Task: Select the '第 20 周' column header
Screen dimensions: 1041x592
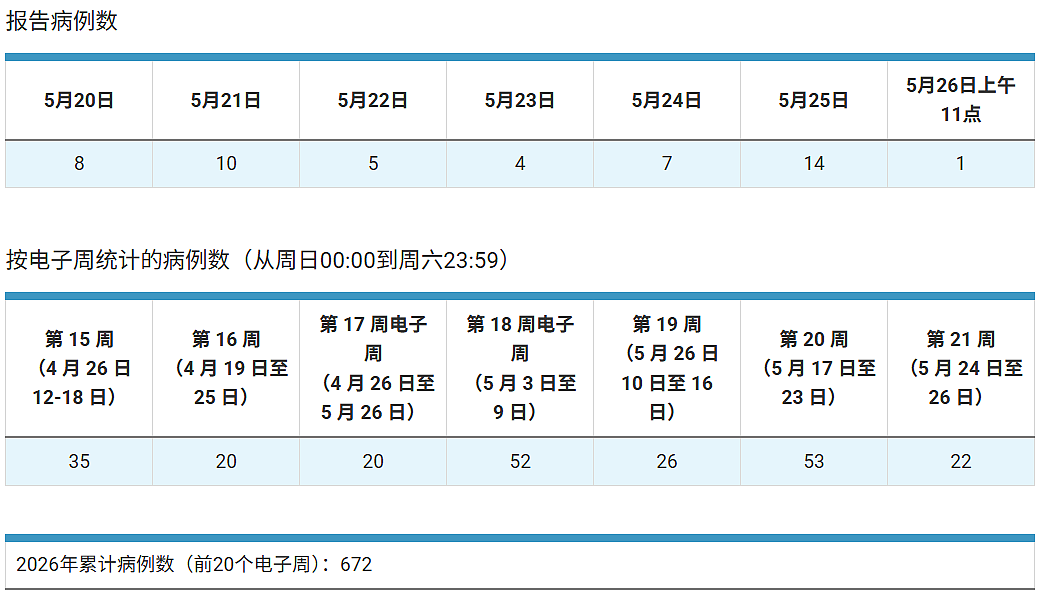Action: click(814, 368)
